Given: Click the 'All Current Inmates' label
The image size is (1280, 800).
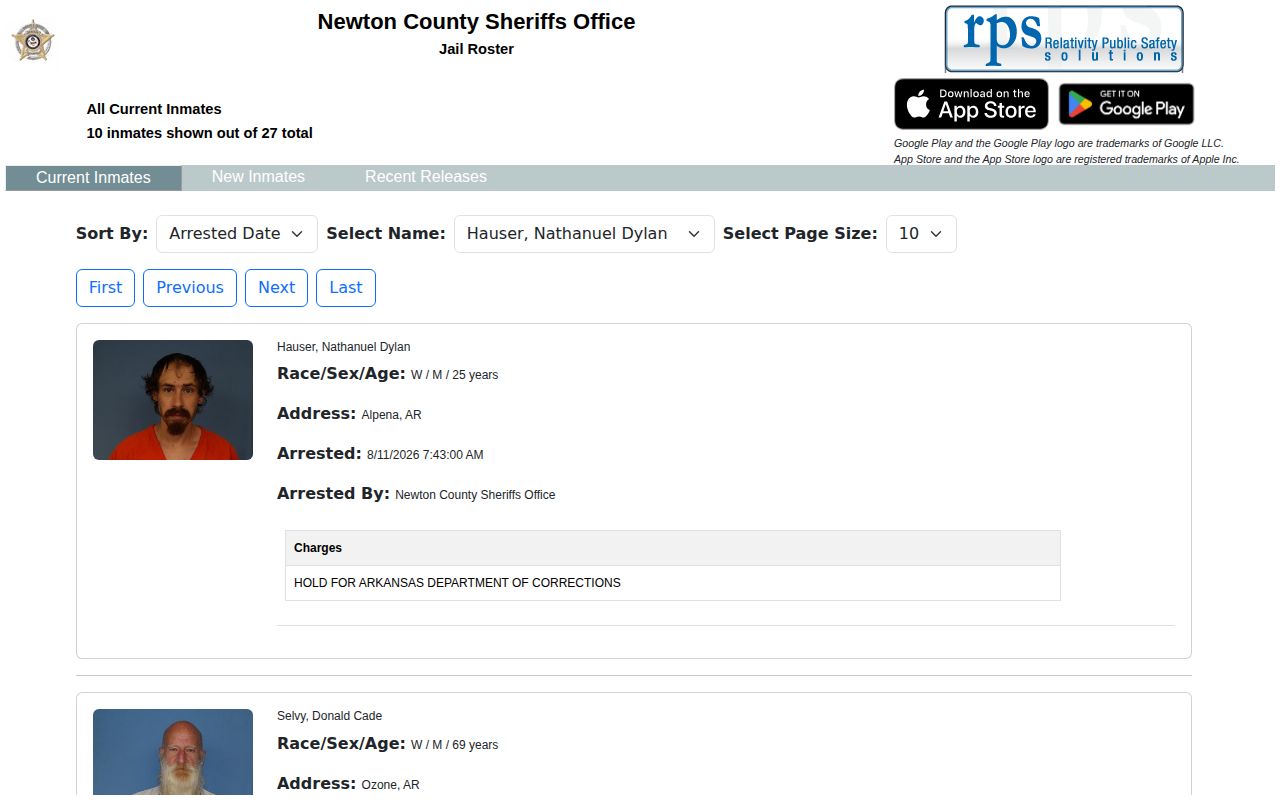Looking at the screenshot, I should point(154,109).
